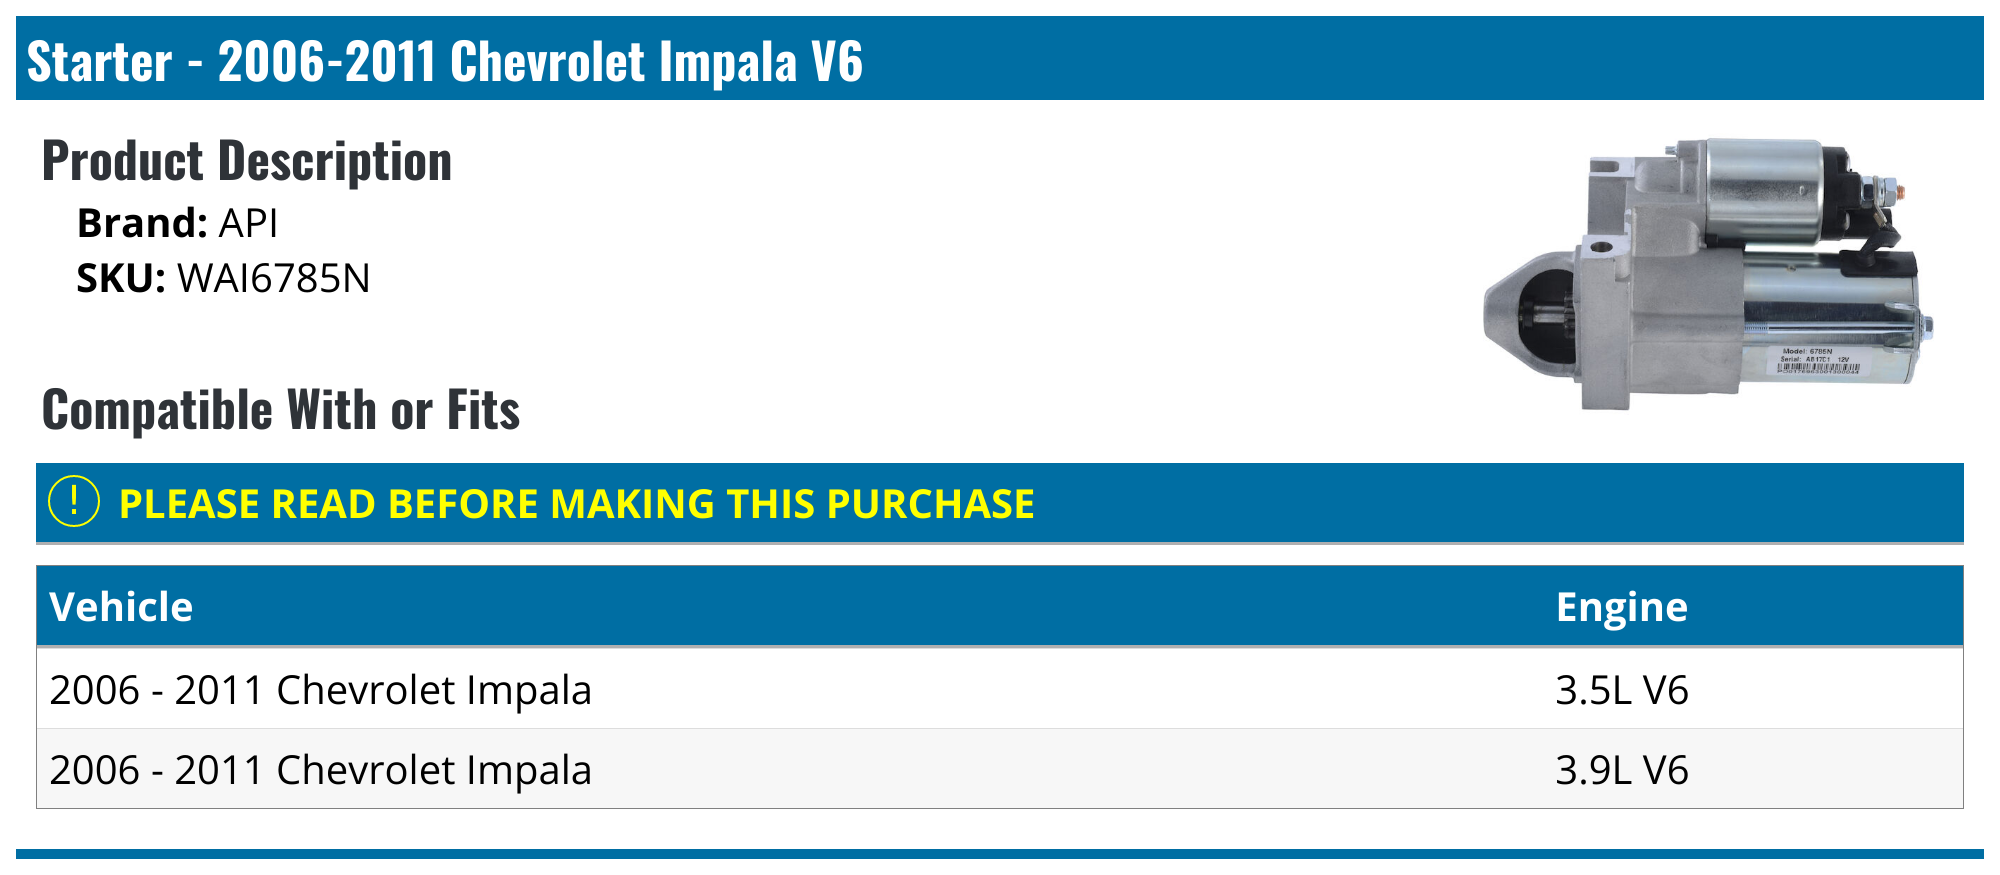Viewport: 2000px width, 875px height.
Task: Click the Compatible With or Fits heading
Action: coord(281,410)
